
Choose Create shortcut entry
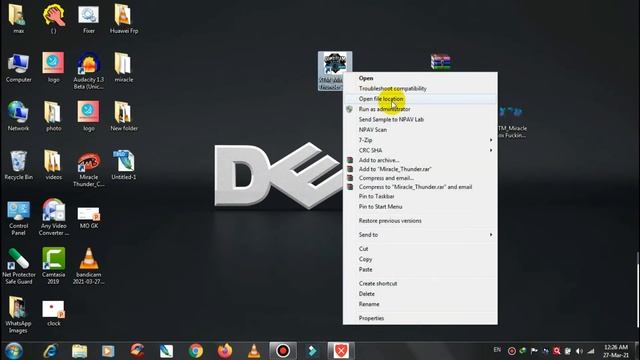(420, 283)
